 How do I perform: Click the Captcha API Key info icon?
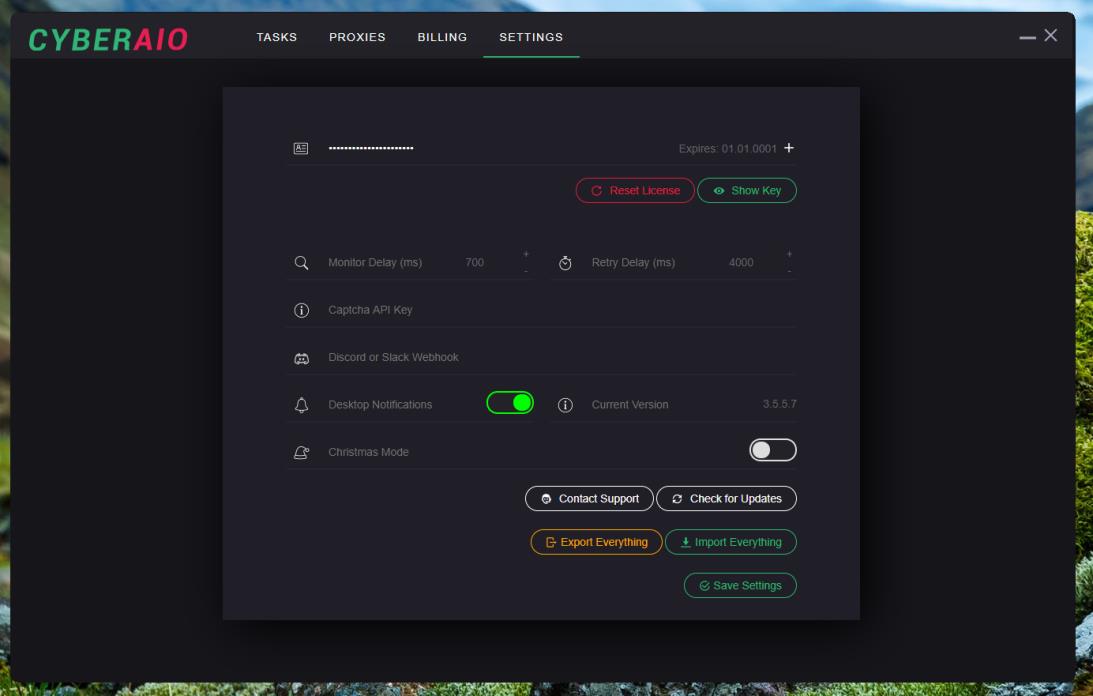301,310
